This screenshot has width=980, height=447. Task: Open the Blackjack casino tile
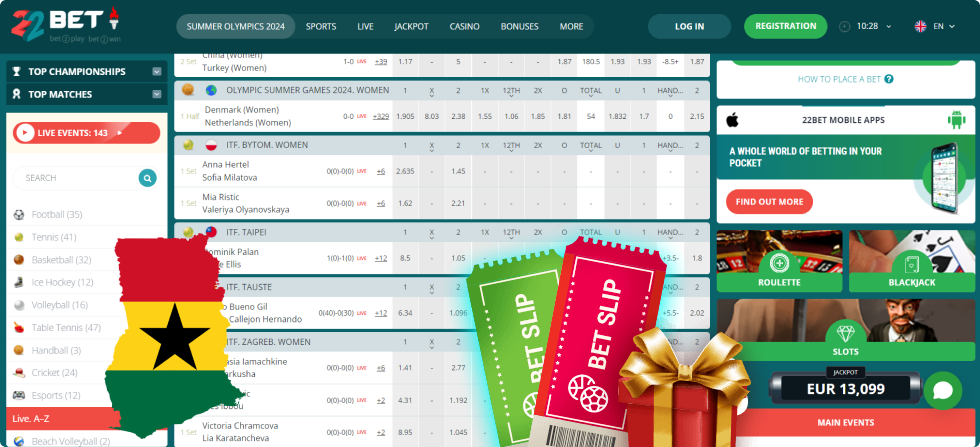click(x=911, y=261)
